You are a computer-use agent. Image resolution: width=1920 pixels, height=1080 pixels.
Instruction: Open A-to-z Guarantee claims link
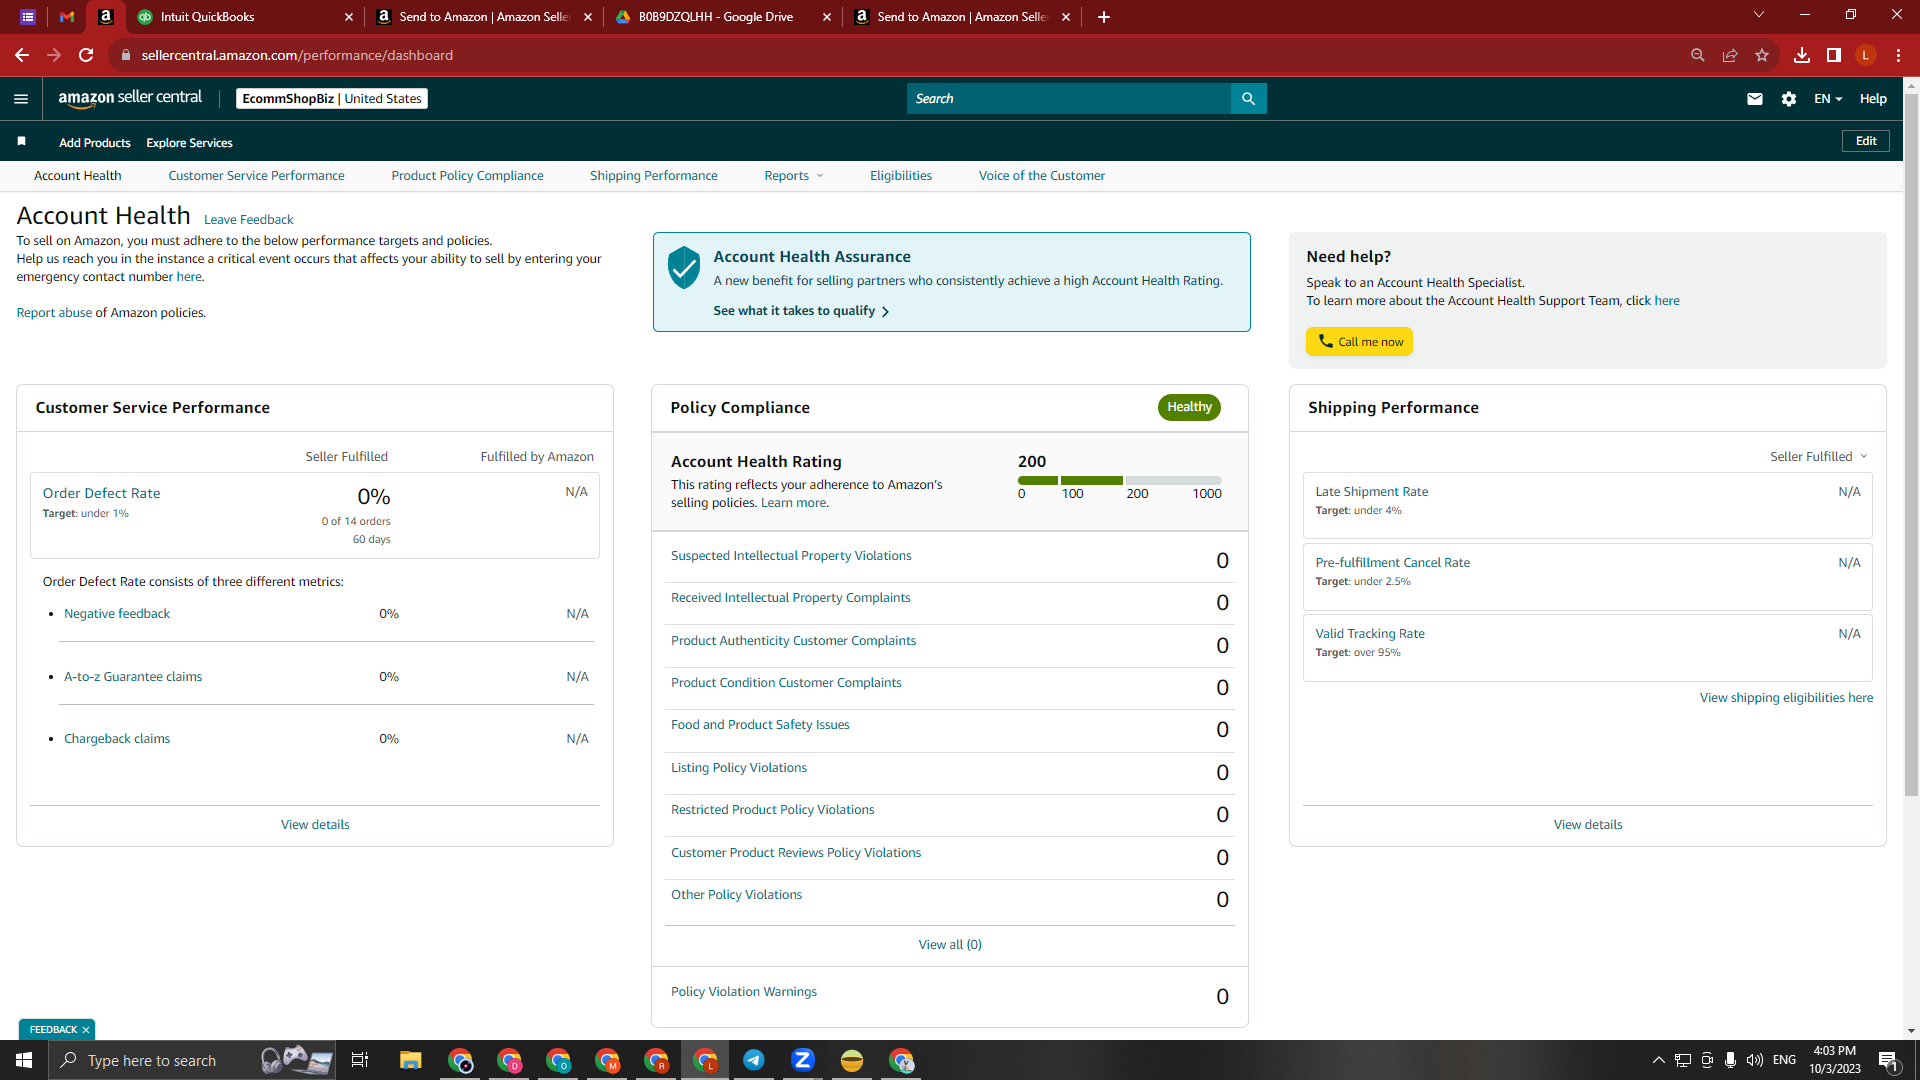coord(133,676)
